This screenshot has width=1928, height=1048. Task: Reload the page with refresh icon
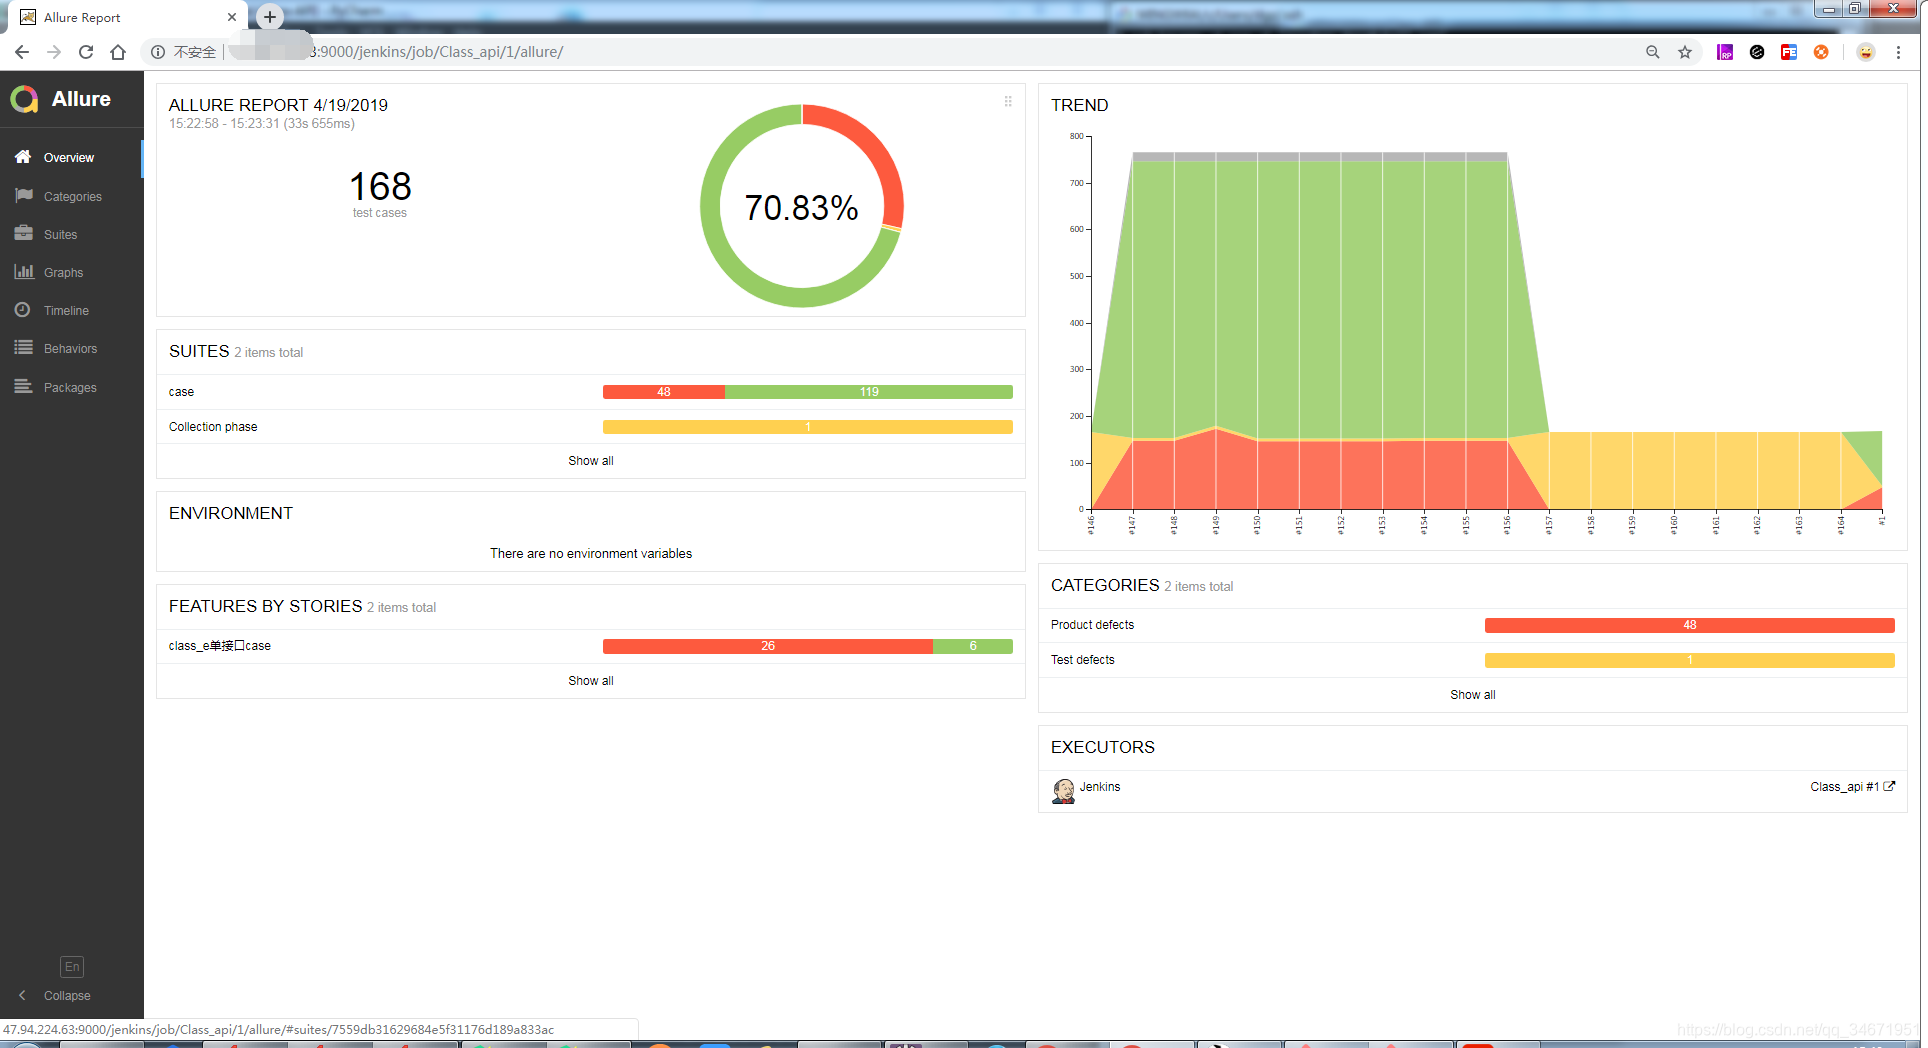pos(86,52)
